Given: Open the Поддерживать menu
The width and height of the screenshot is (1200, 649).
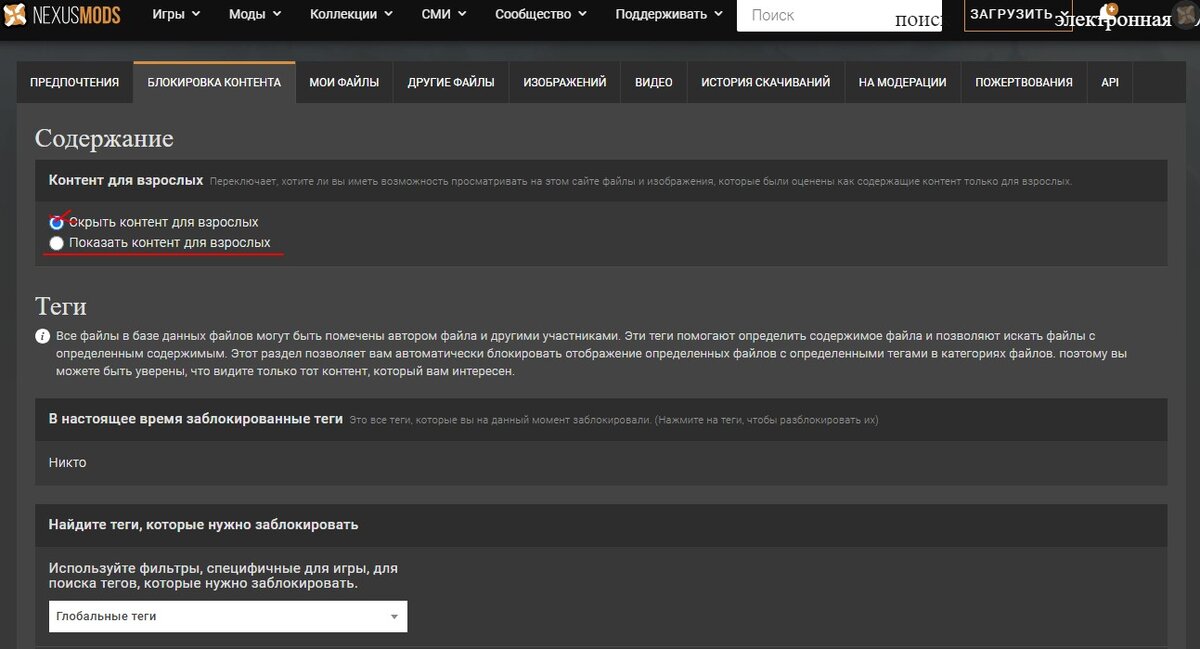Looking at the screenshot, I should coord(669,14).
